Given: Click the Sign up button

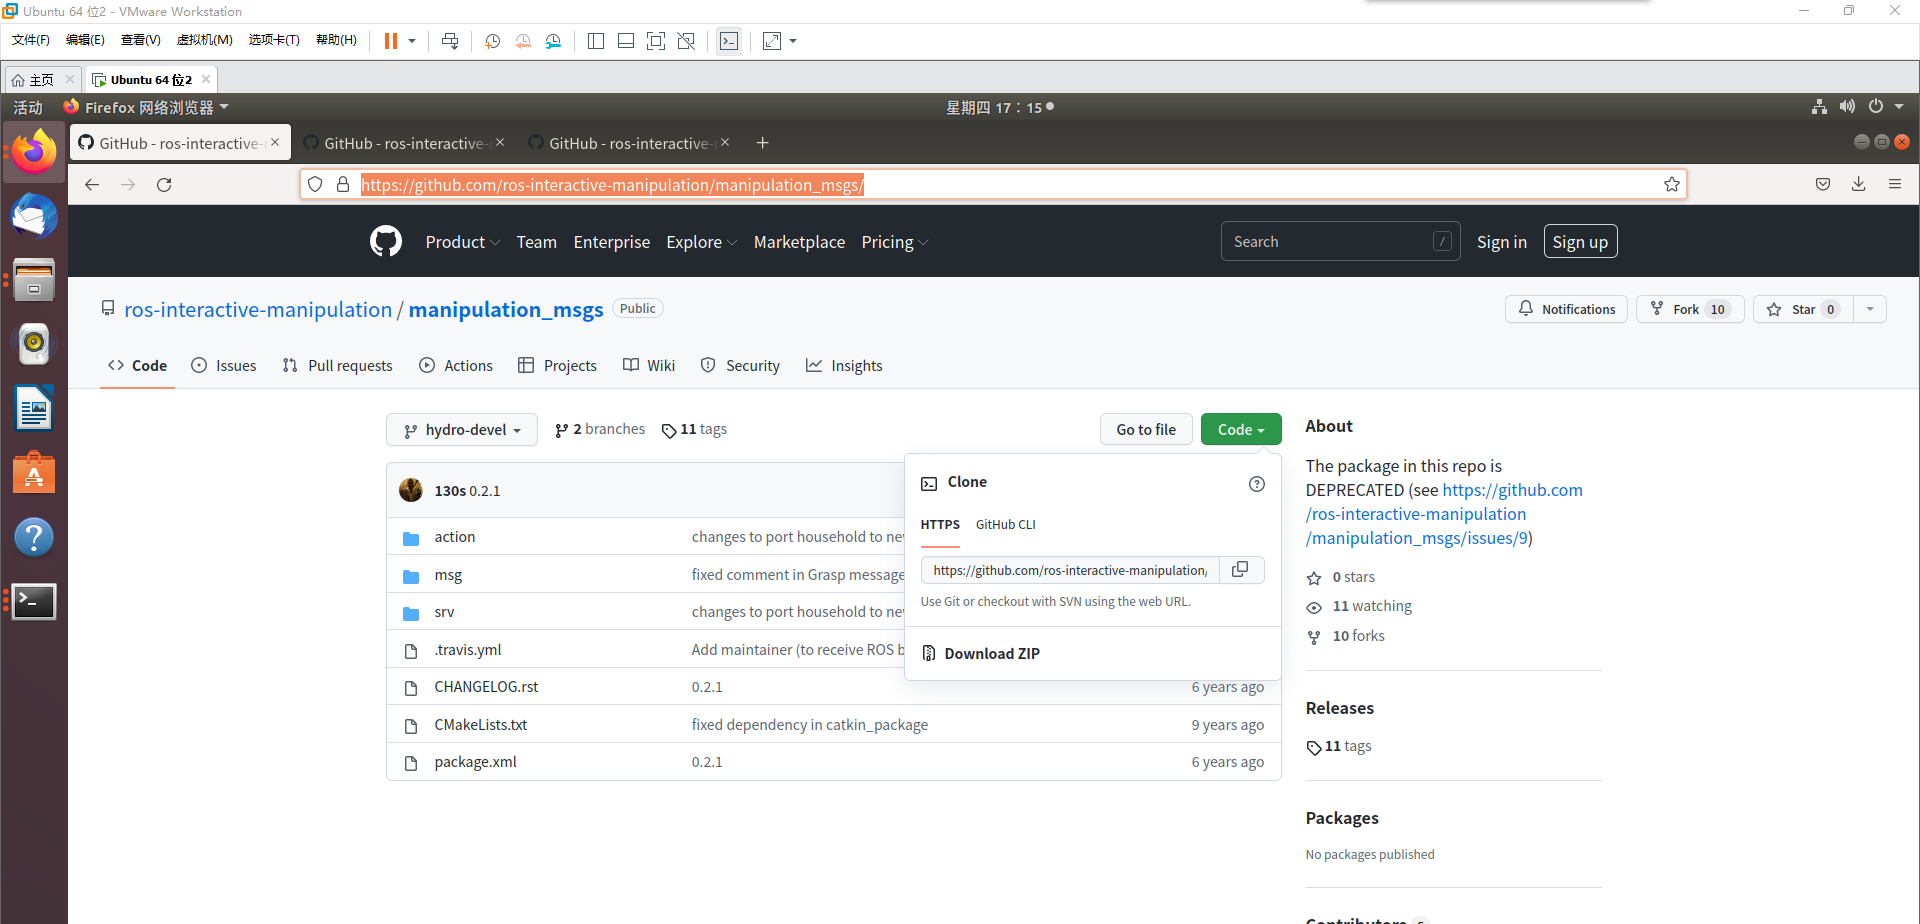Looking at the screenshot, I should [x=1580, y=241].
